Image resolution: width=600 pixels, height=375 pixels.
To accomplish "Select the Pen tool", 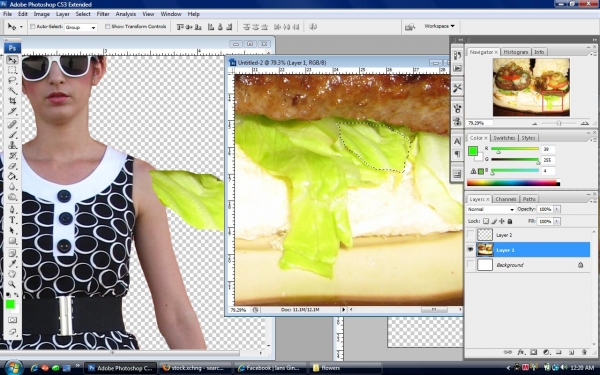I will [x=12, y=210].
